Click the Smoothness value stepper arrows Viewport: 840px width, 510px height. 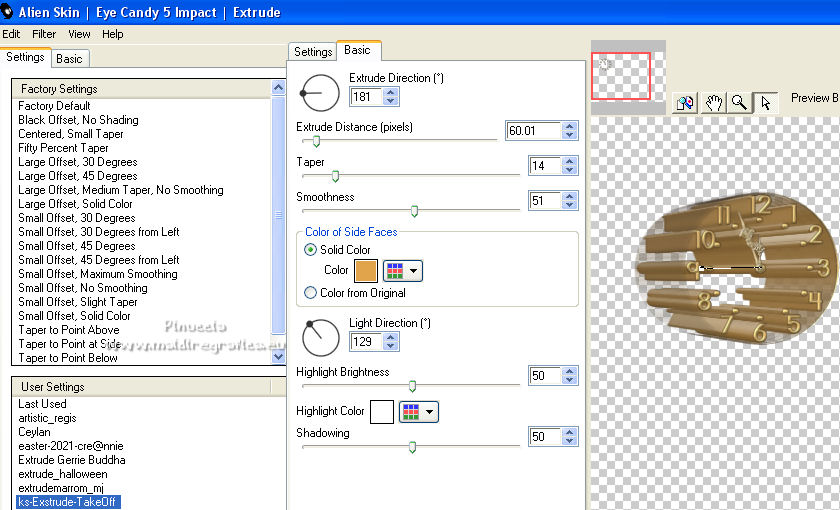[x=570, y=201]
